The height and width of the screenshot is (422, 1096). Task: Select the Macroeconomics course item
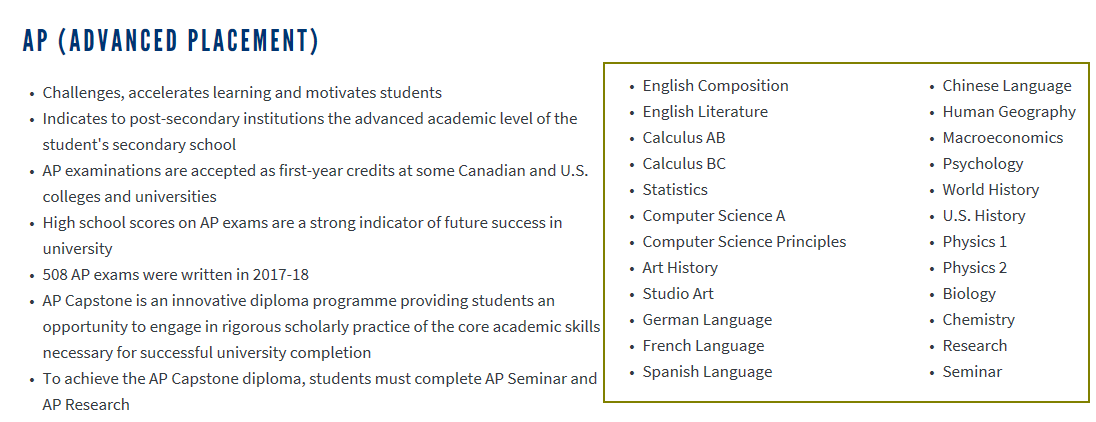[1002, 138]
